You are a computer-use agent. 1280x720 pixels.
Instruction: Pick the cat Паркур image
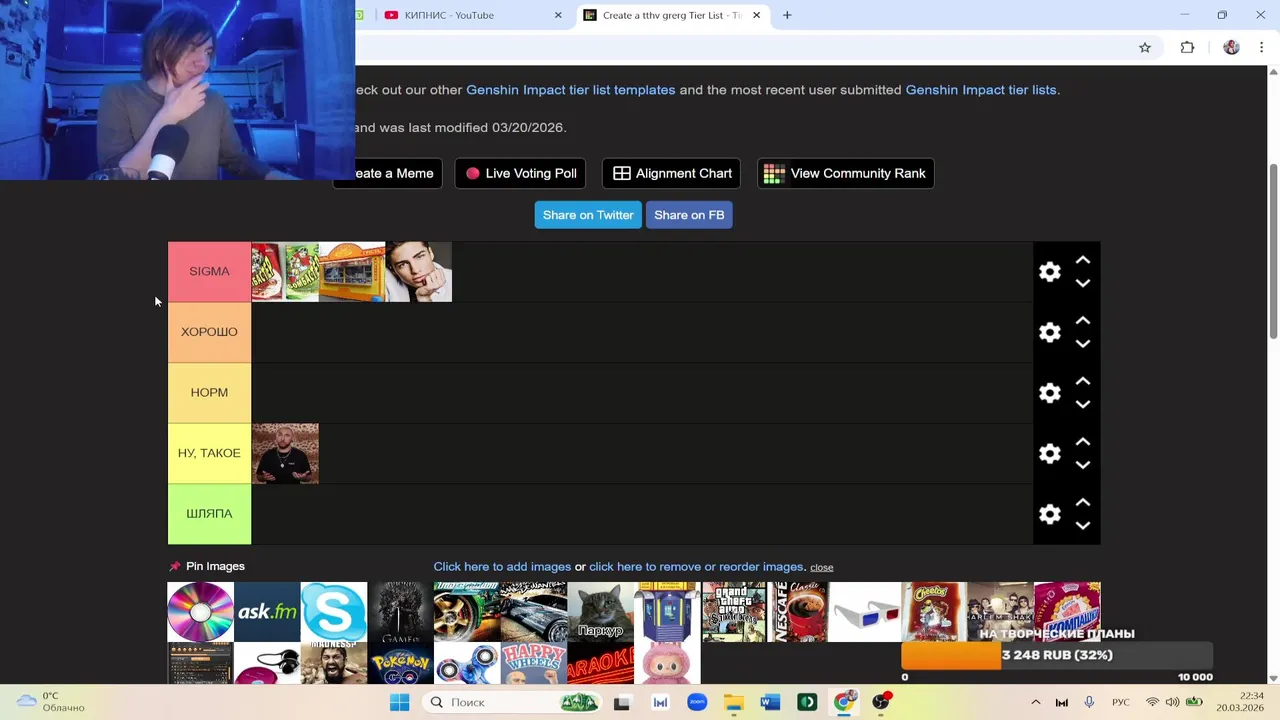tap(600, 612)
